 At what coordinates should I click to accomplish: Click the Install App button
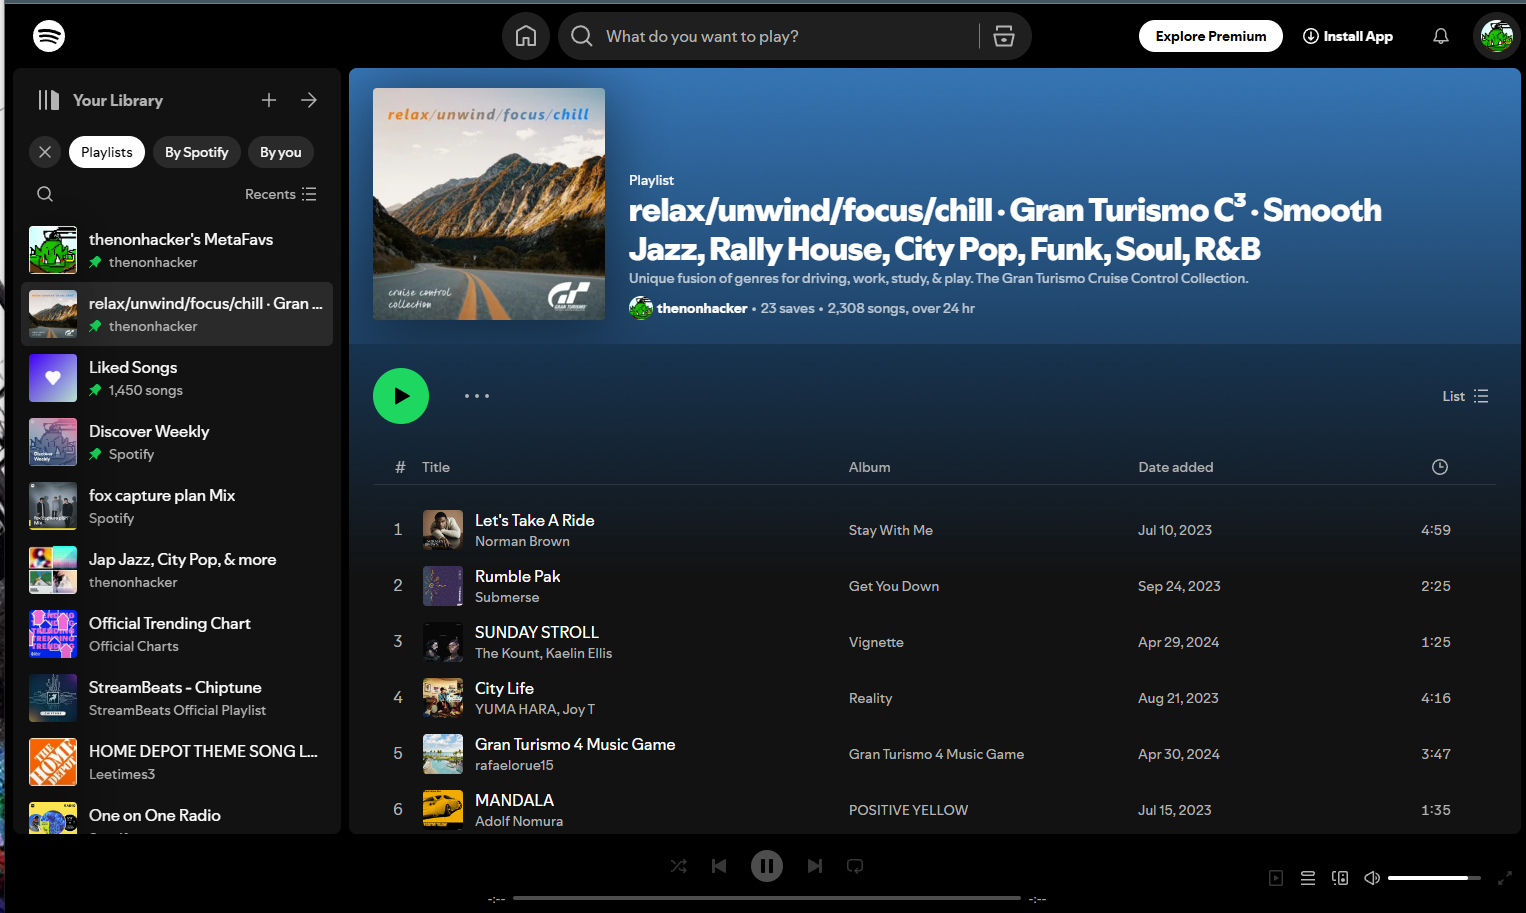[1348, 36]
